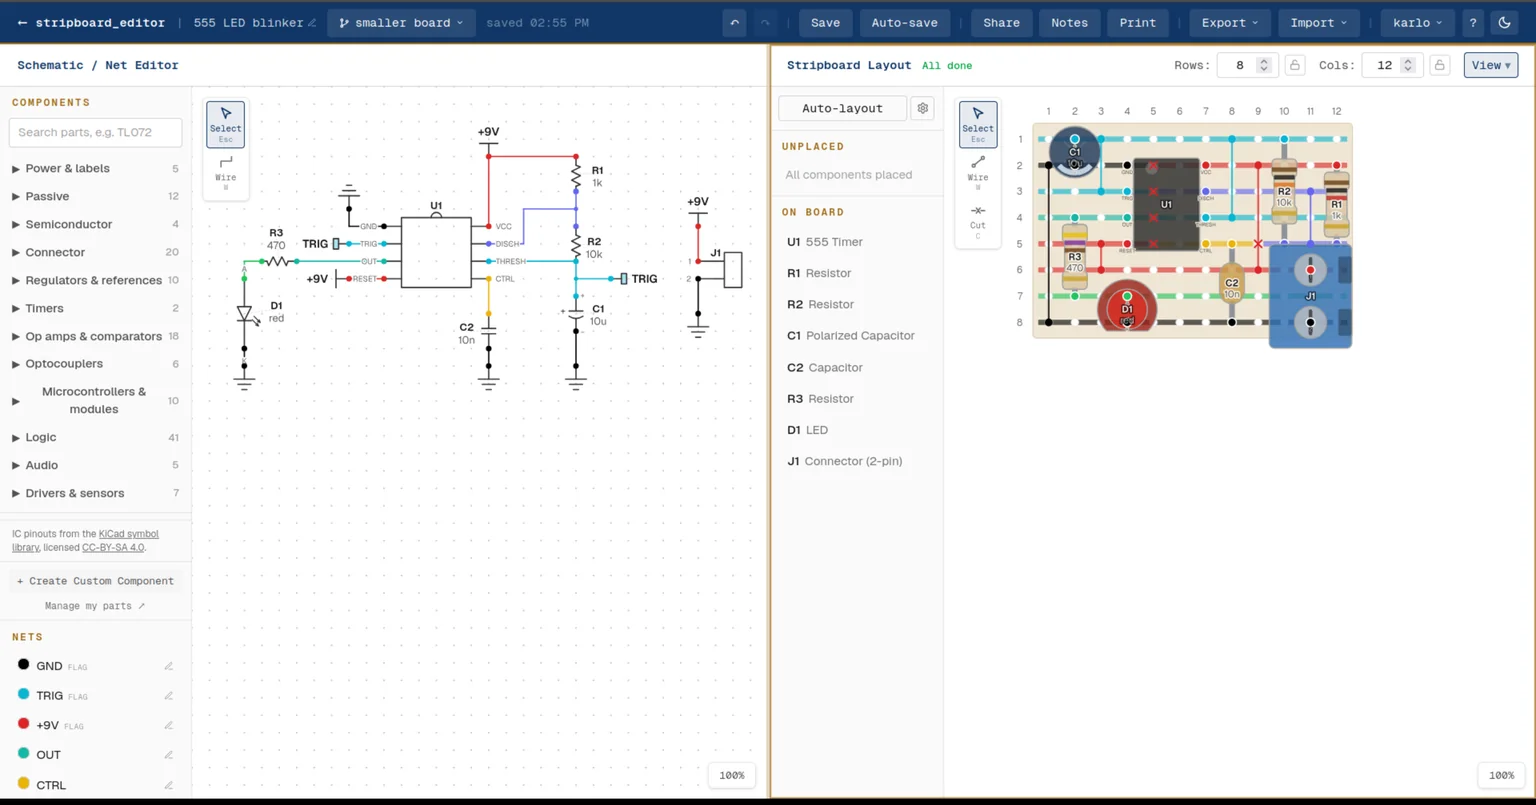Open Notes
The image size is (1536, 805).
click(1069, 23)
